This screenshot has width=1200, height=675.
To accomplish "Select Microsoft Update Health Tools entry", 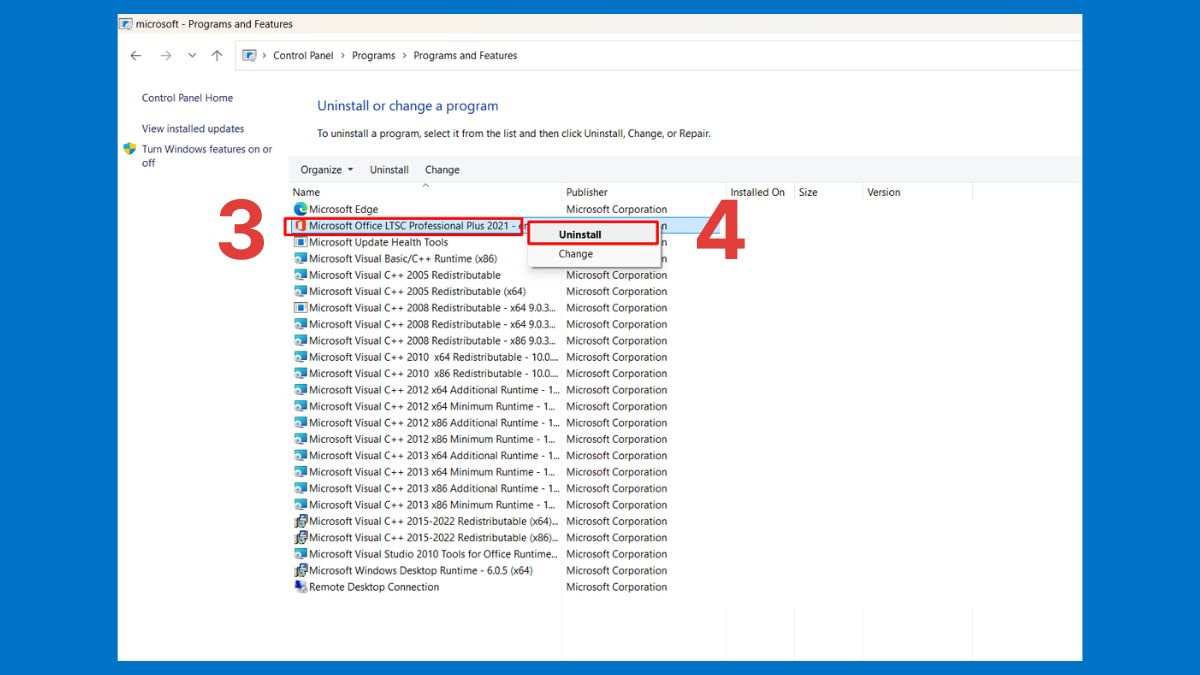I will 378,242.
